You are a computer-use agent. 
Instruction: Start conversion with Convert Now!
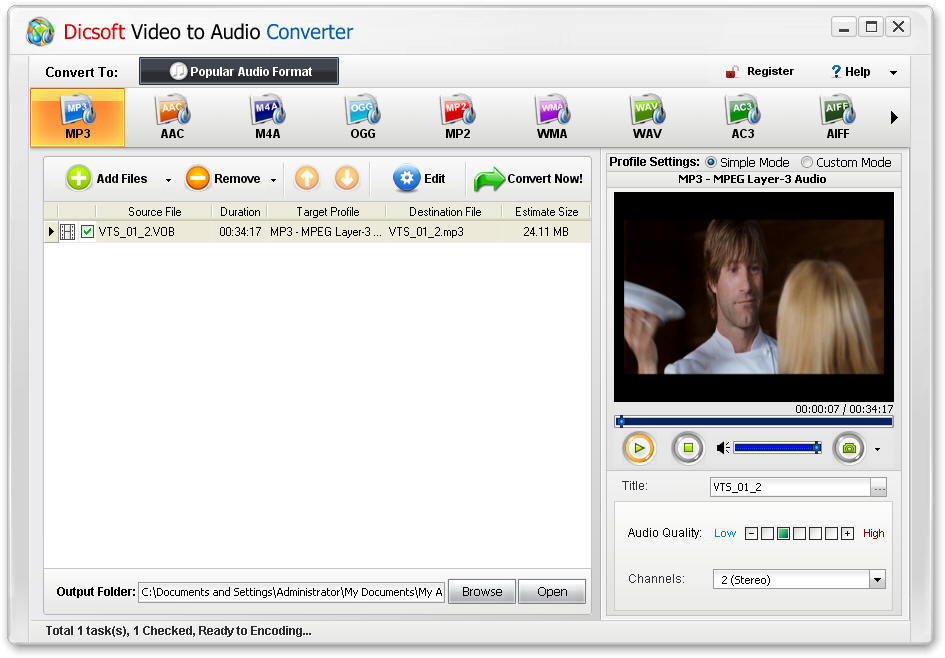pyautogui.click(x=528, y=179)
